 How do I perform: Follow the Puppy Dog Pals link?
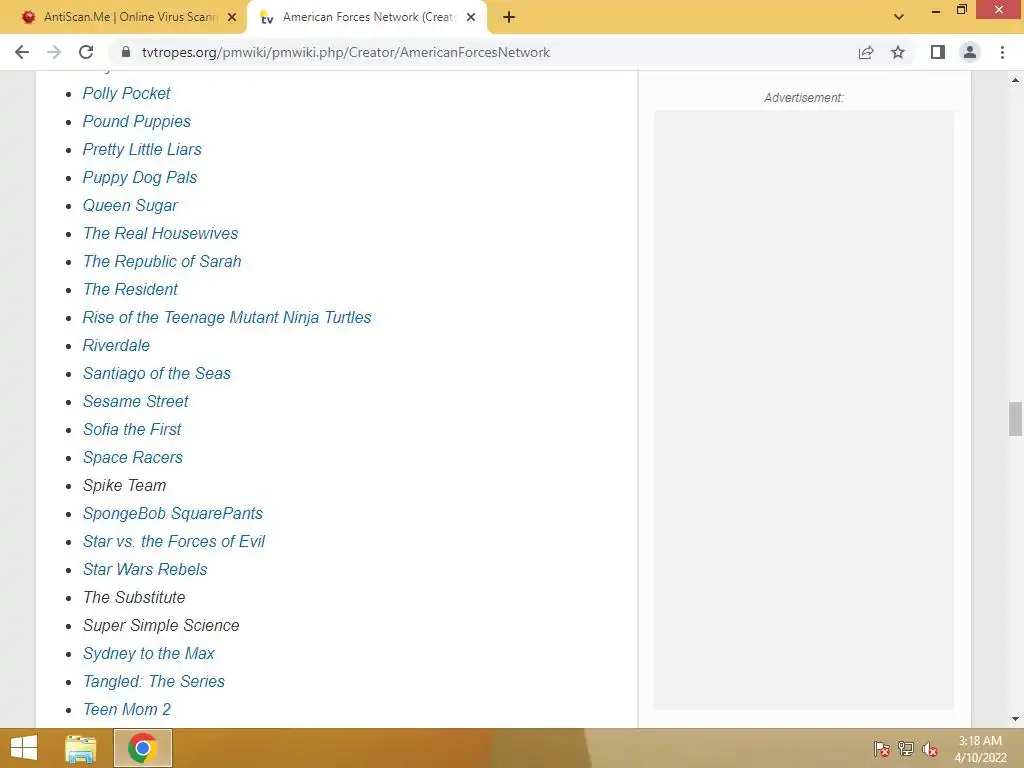point(140,178)
